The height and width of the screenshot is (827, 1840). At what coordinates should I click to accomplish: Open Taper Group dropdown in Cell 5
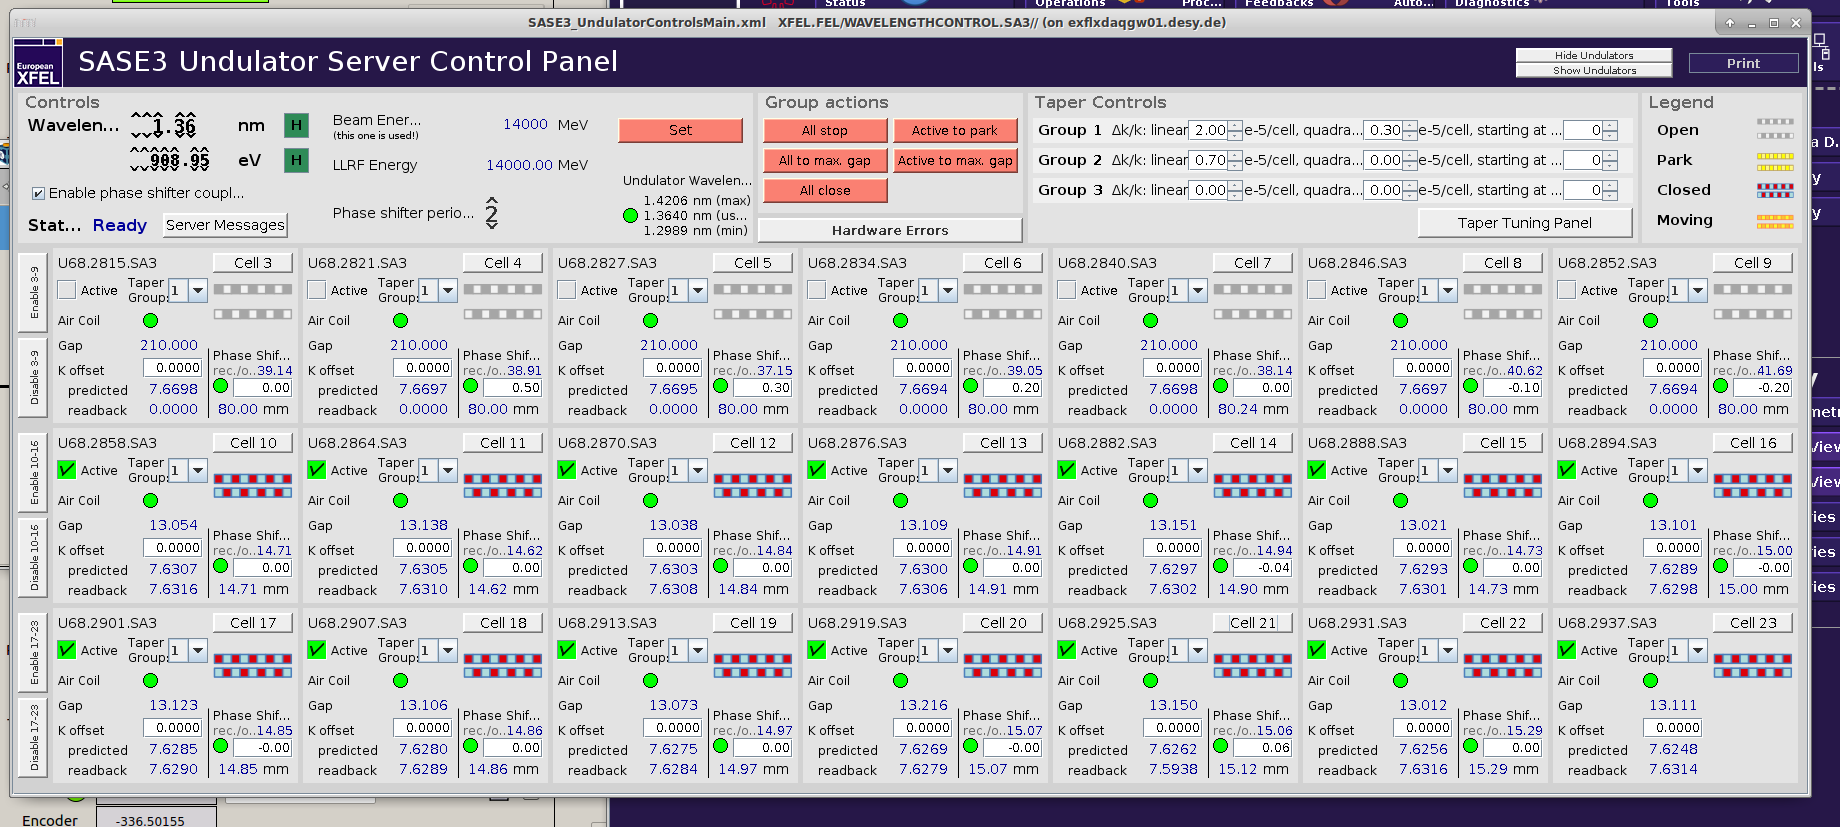coord(698,291)
